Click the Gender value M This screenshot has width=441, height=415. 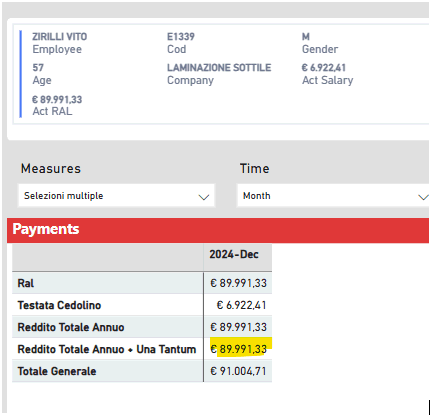pyautogui.click(x=306, y=37)
